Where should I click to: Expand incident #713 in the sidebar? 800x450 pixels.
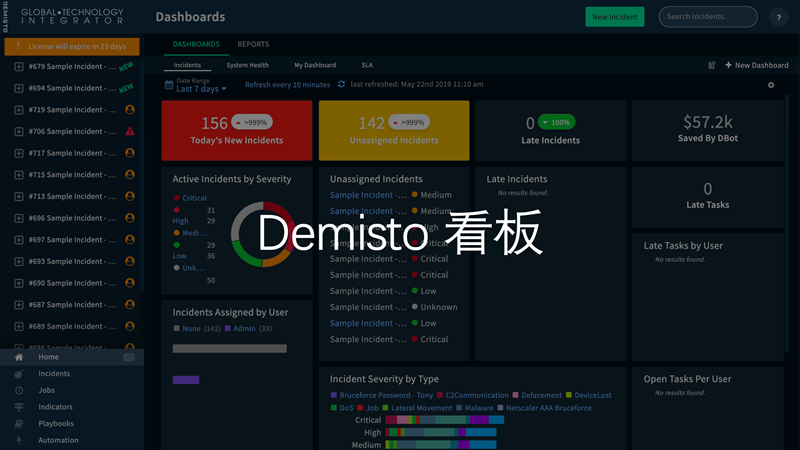coord(19,196)
